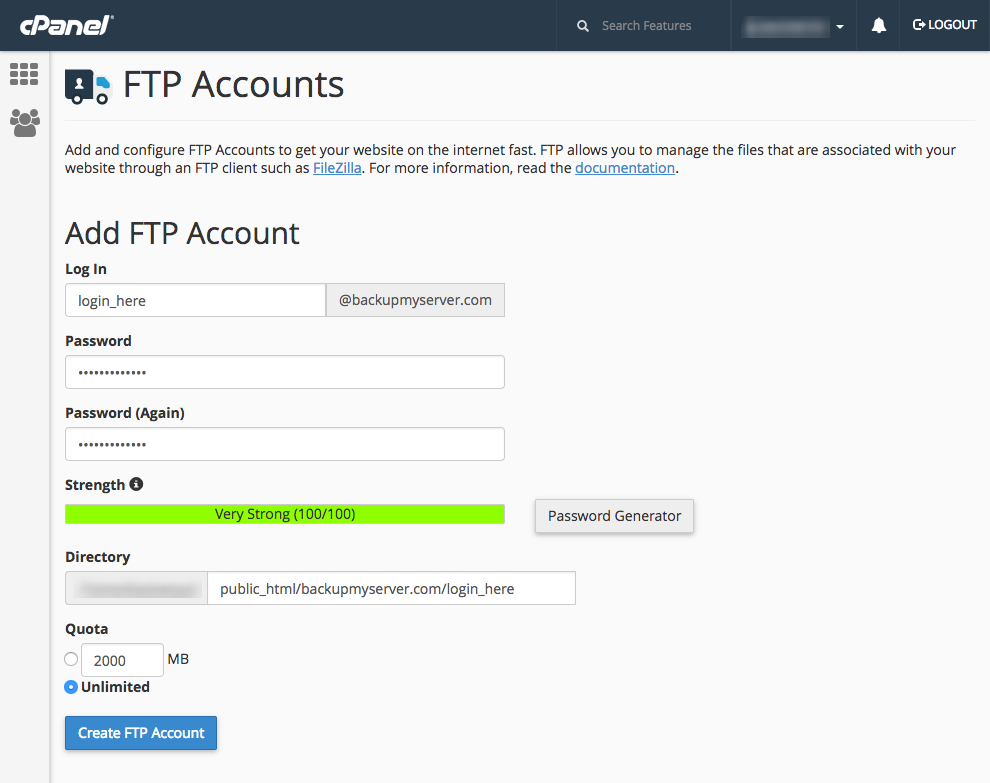Click the FTP Accounts truck icon
The height and width of the screenshot is (783, 990).
point(87,86)
